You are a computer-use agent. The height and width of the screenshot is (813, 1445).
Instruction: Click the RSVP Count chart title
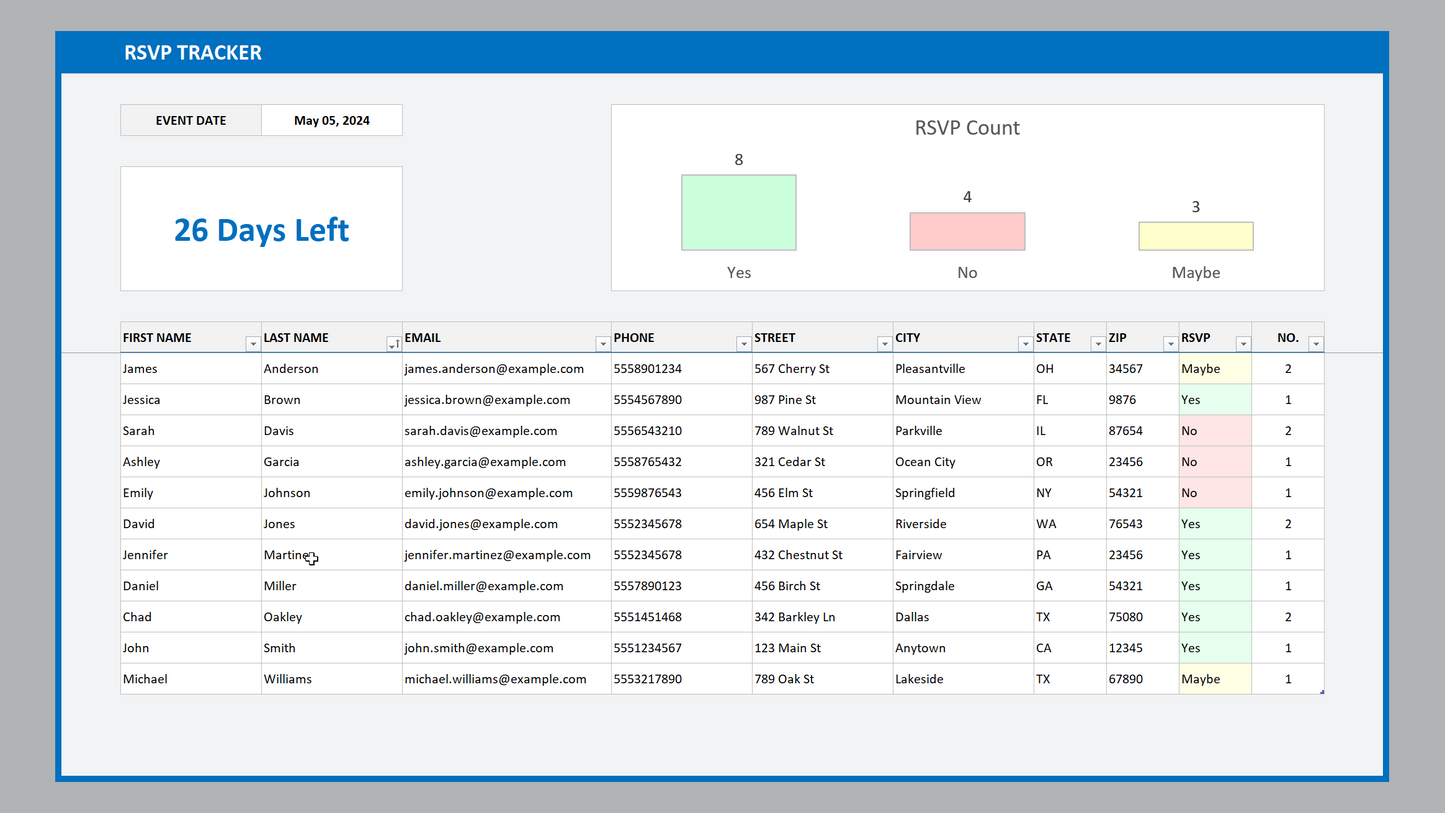coord(967,128)
